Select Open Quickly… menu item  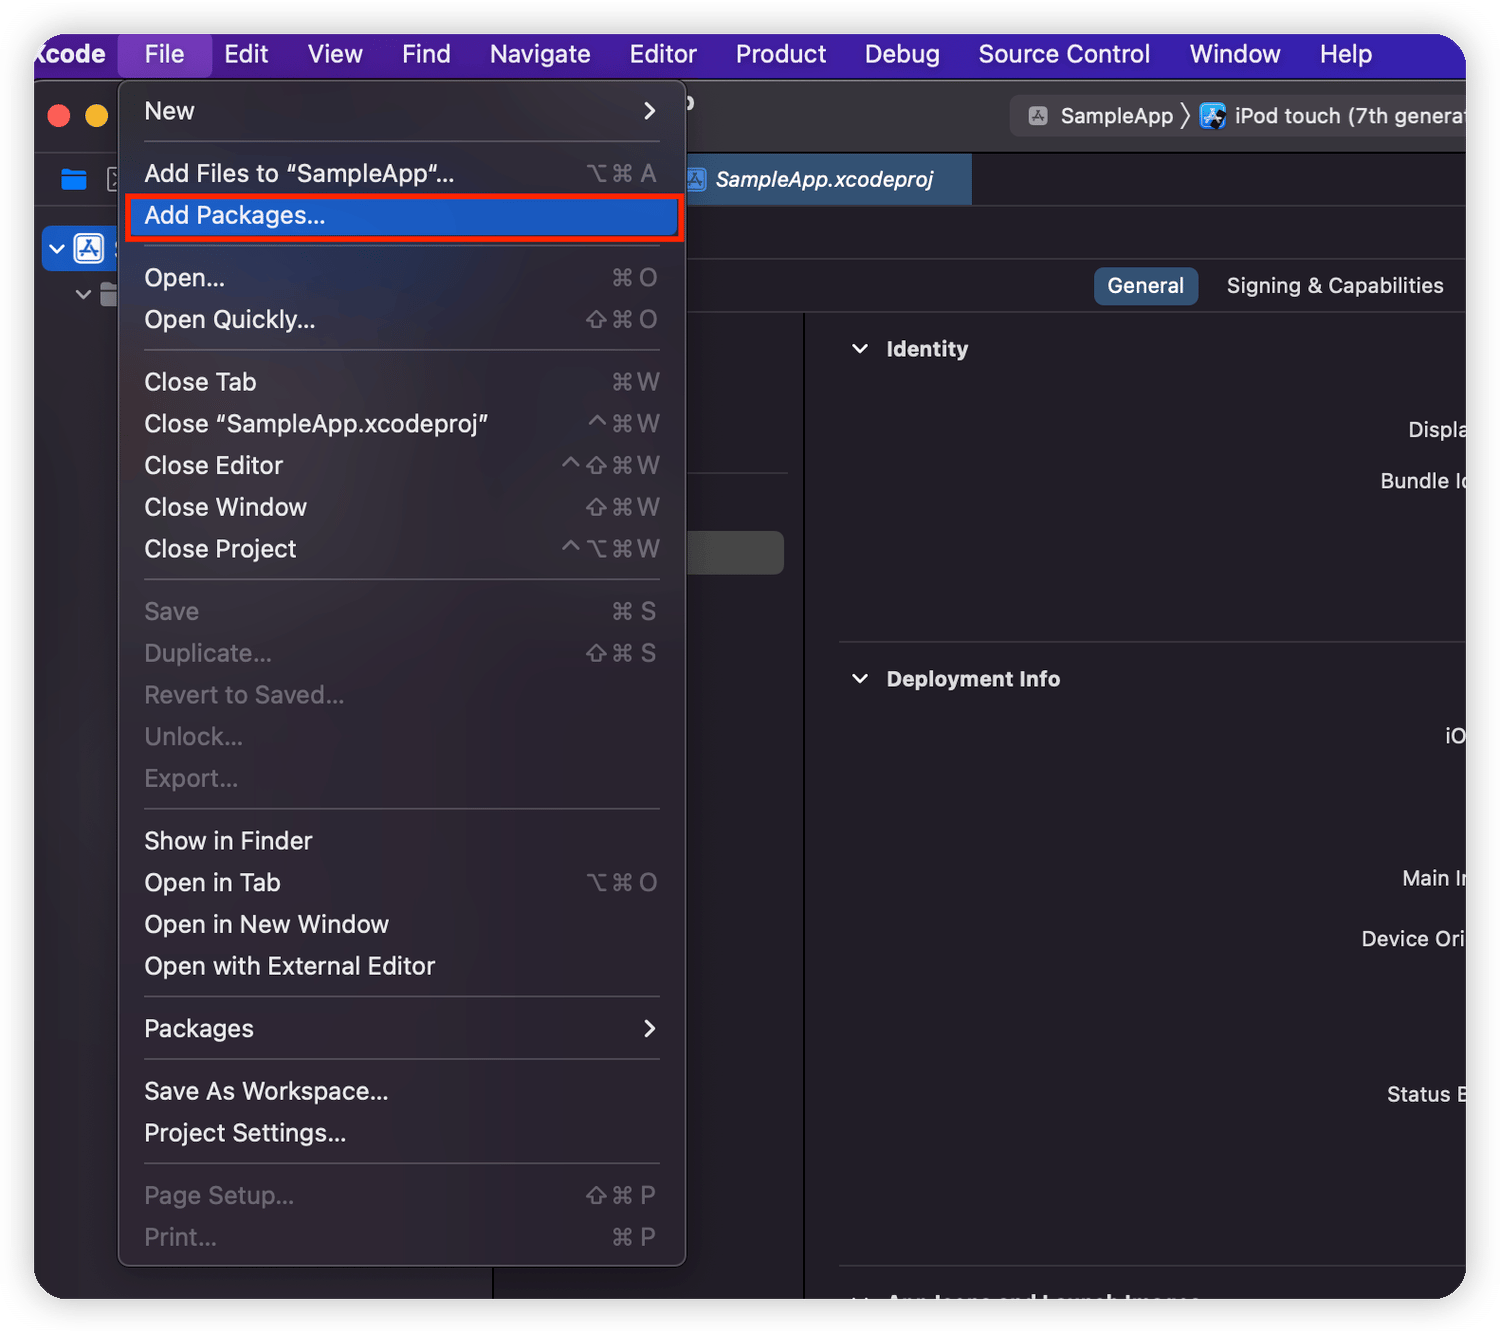402,320
